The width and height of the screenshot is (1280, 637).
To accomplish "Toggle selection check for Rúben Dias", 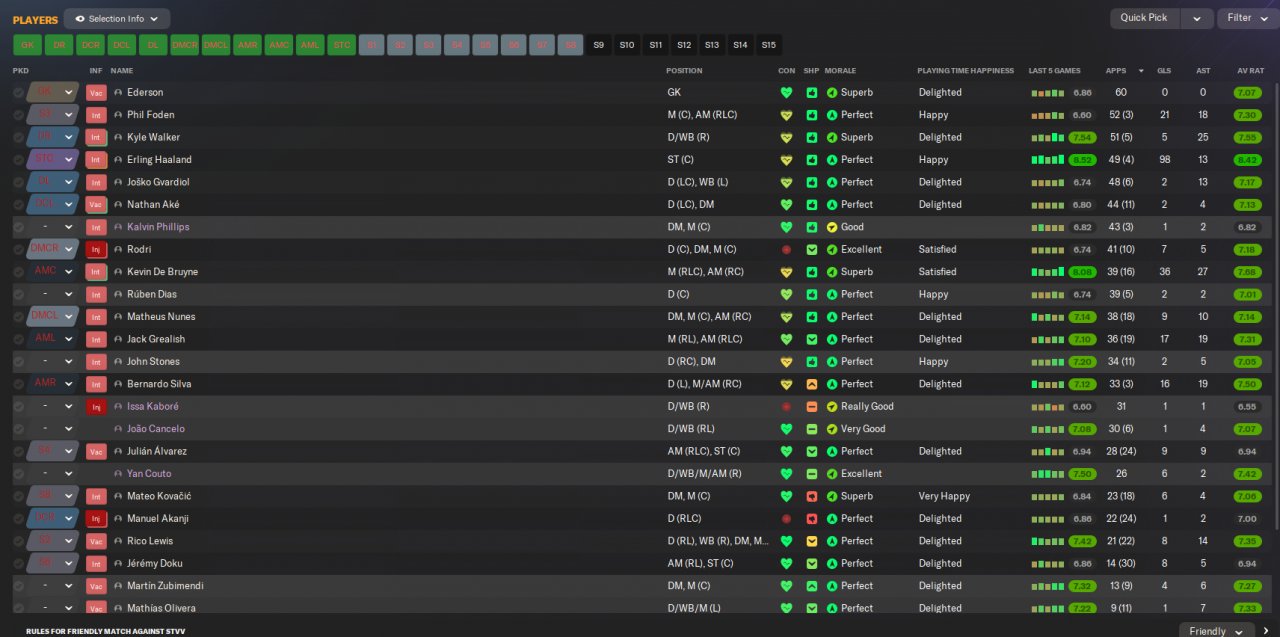I will (x=18, y=294).
